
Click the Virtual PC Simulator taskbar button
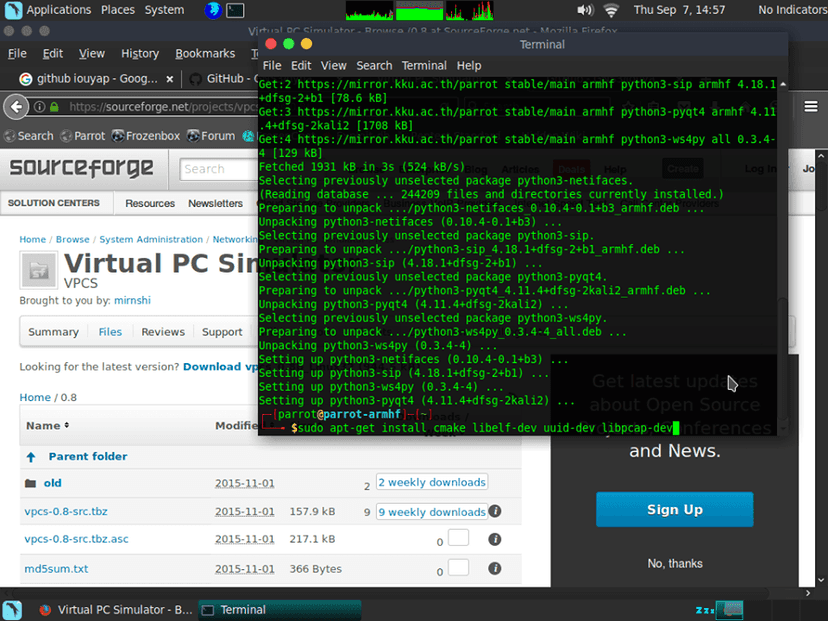point(116,610)
